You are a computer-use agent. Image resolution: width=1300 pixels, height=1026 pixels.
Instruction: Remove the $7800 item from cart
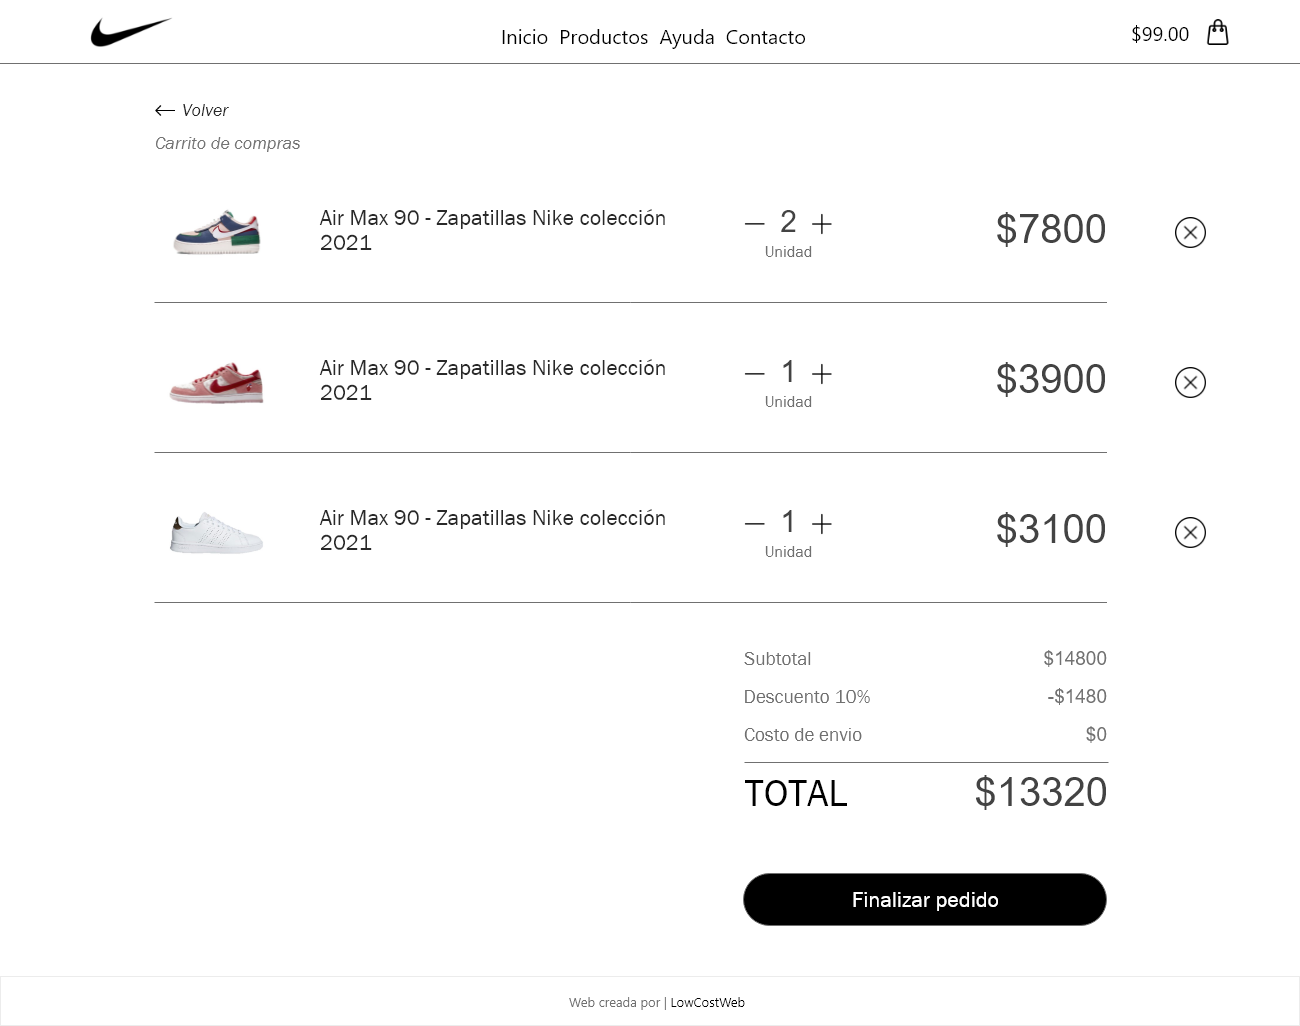click(1190, 233)
